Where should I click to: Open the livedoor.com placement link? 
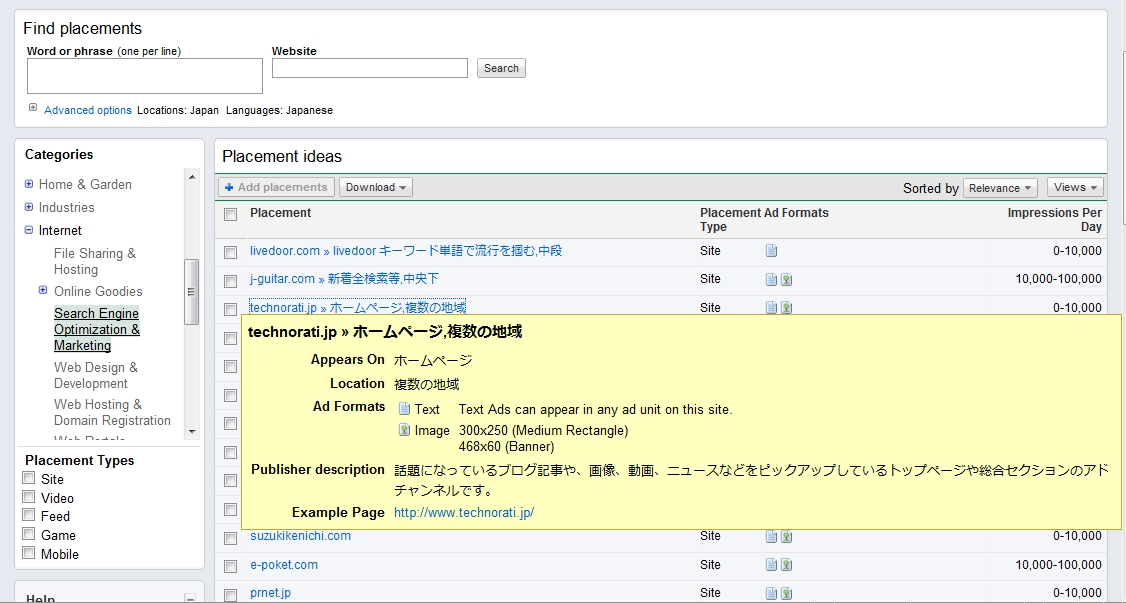click(406, 251)
